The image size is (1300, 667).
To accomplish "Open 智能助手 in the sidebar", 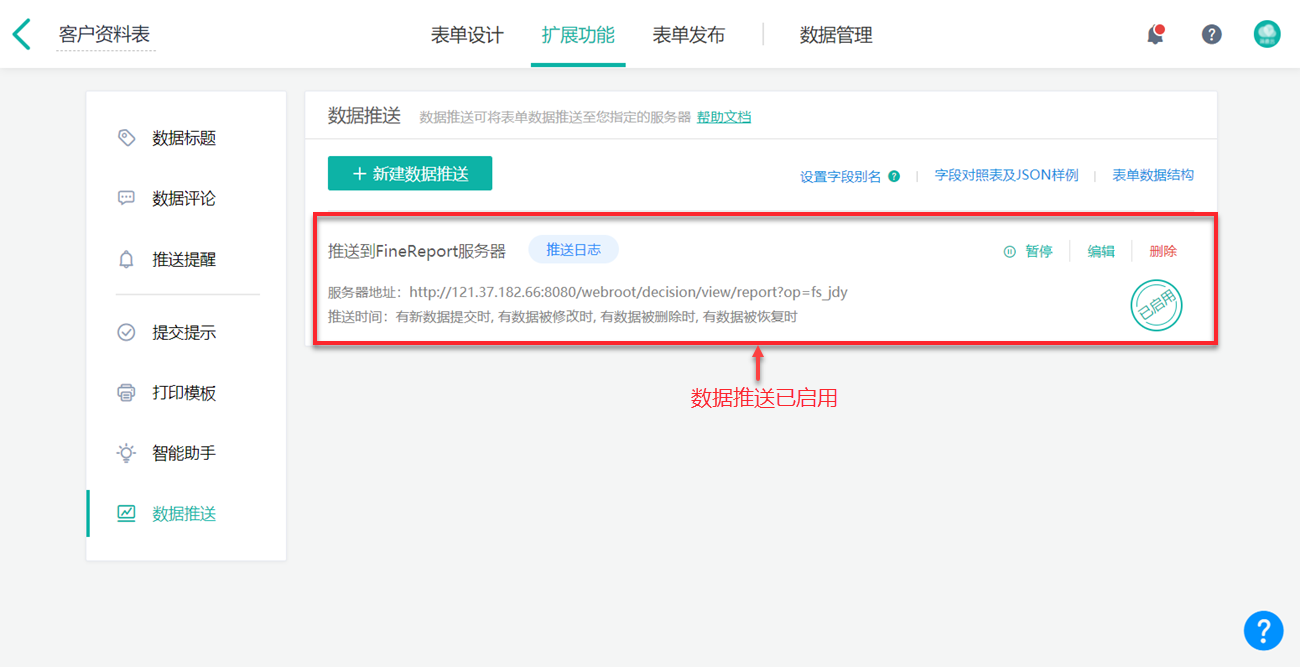I will click(186, 453).
